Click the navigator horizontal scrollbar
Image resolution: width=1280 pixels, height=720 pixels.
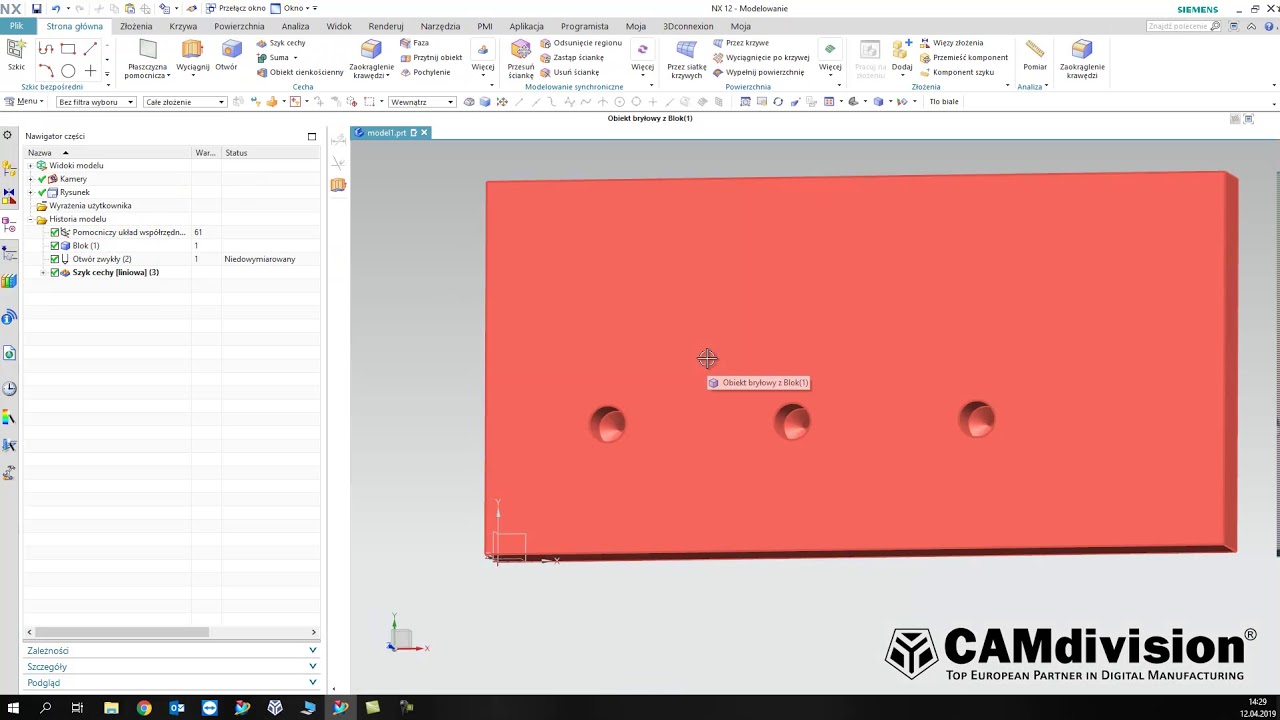[x=121, y=632]
